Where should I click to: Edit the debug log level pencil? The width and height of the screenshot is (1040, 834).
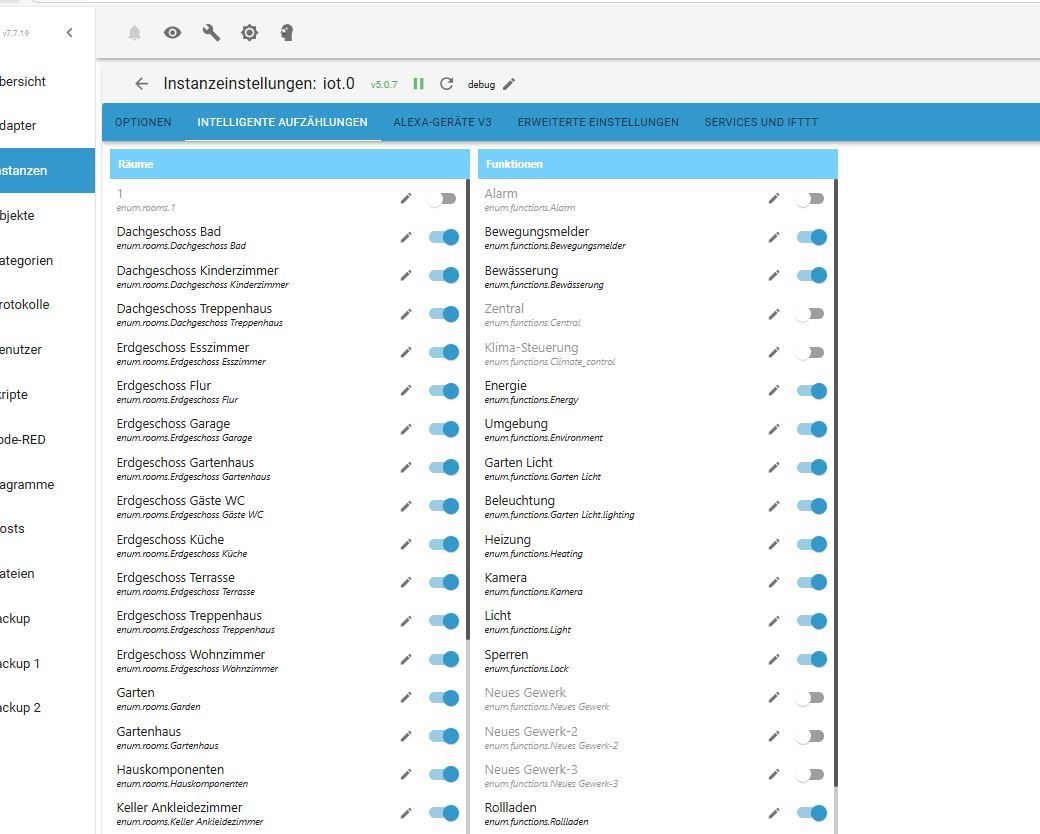point(509,84)
